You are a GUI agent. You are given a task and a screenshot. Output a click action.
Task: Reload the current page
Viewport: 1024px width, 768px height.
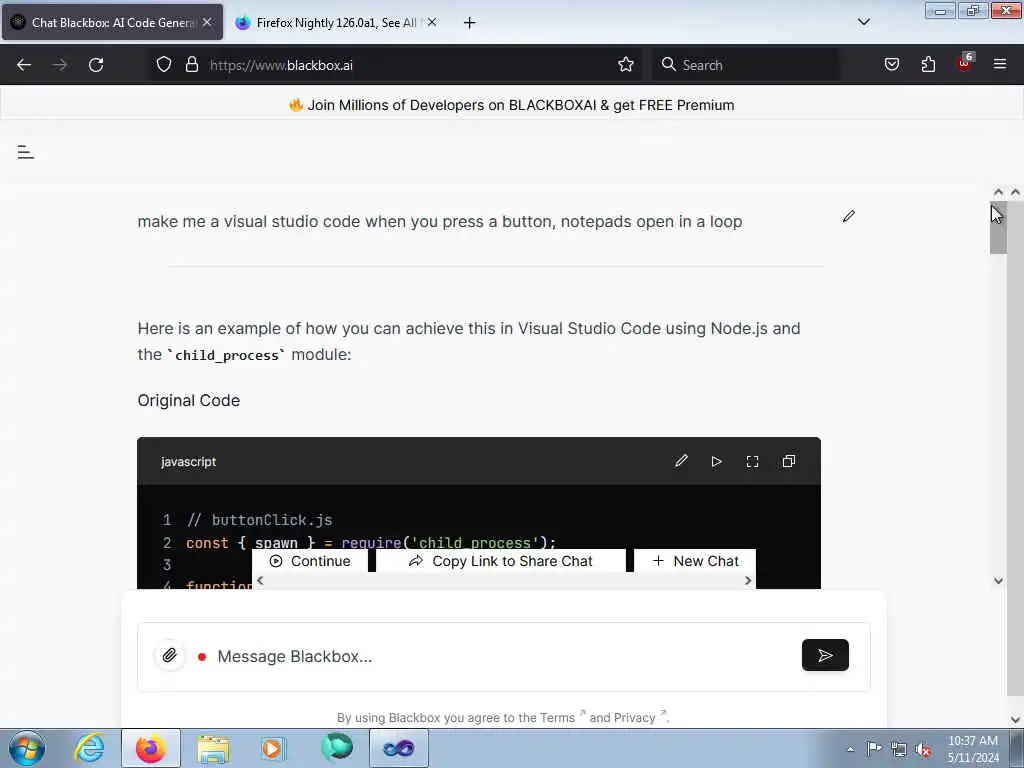pyautogui.click(x=96, y=65)
